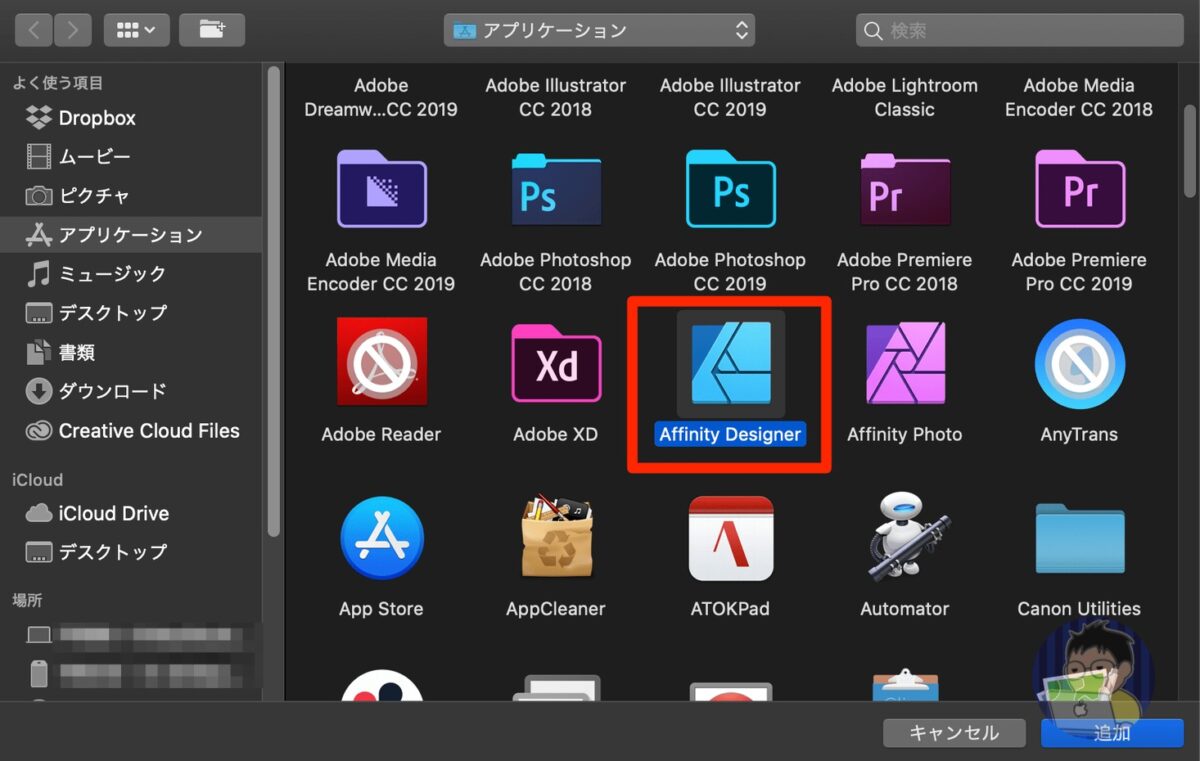
Task: Click the Affinity Photo file name
Action: click(x=905, y=434)
